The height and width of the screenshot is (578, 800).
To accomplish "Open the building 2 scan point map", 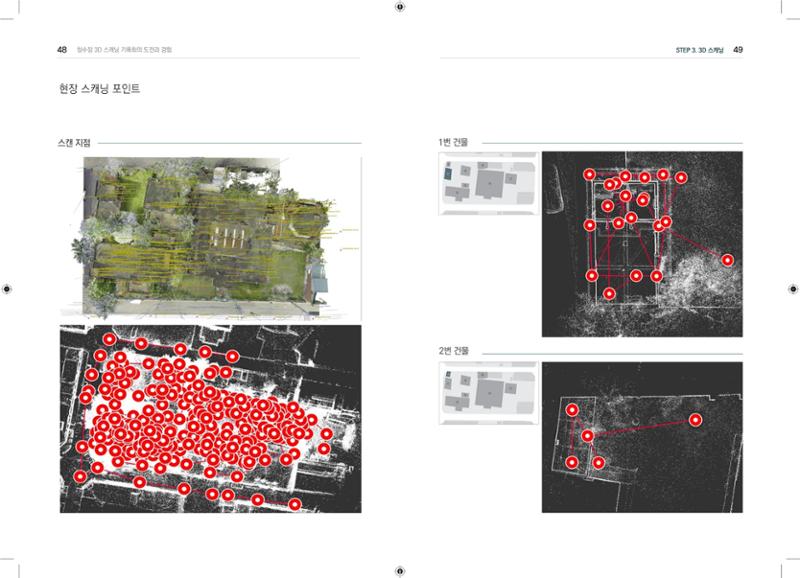I will [x=642, y=437].
